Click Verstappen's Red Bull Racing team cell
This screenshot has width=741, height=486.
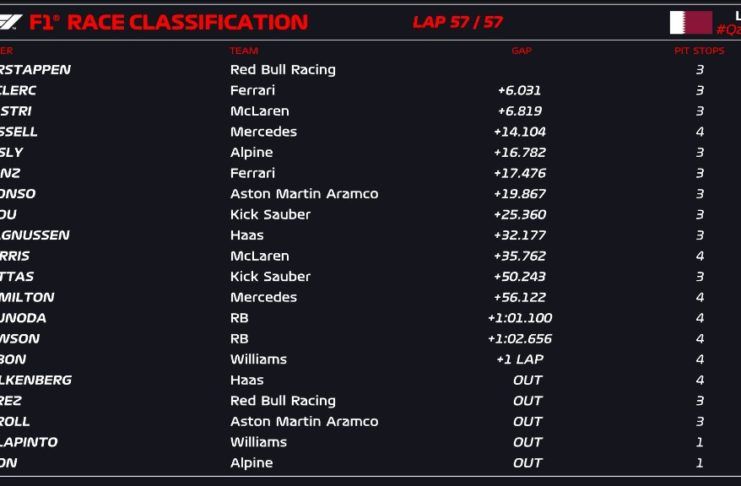(x=283, y=70)
